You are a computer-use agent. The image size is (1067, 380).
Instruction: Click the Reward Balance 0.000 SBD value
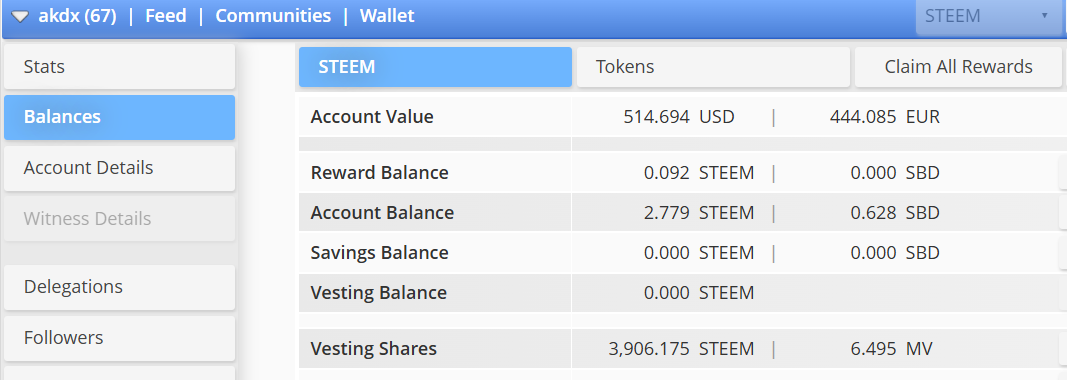[895, 173]
